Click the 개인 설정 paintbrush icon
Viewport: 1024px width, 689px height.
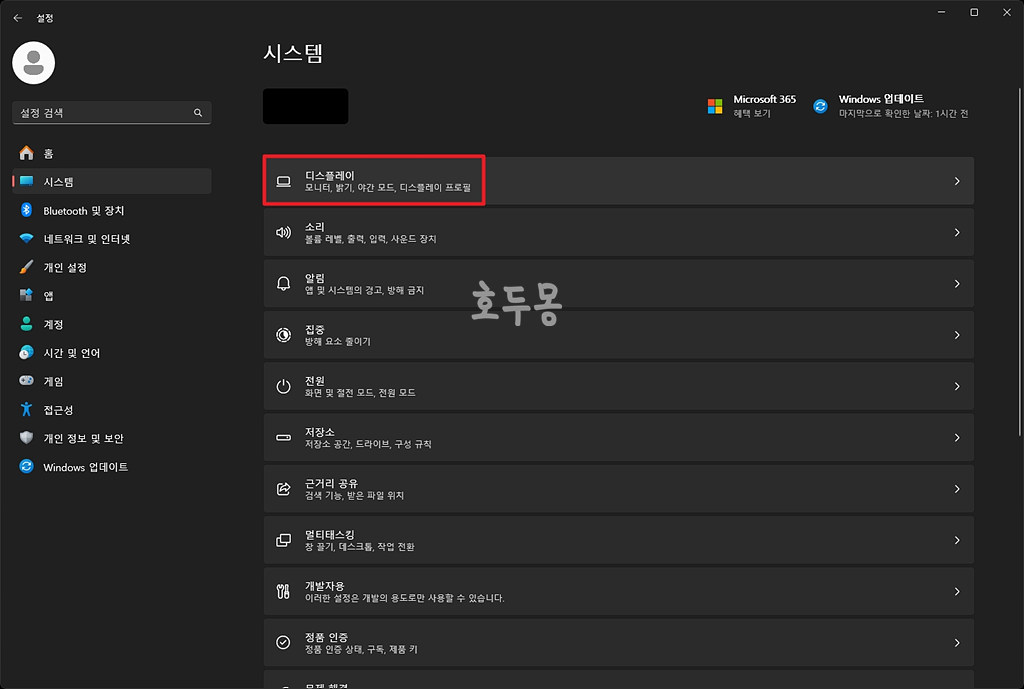click(x=26, y=267)
